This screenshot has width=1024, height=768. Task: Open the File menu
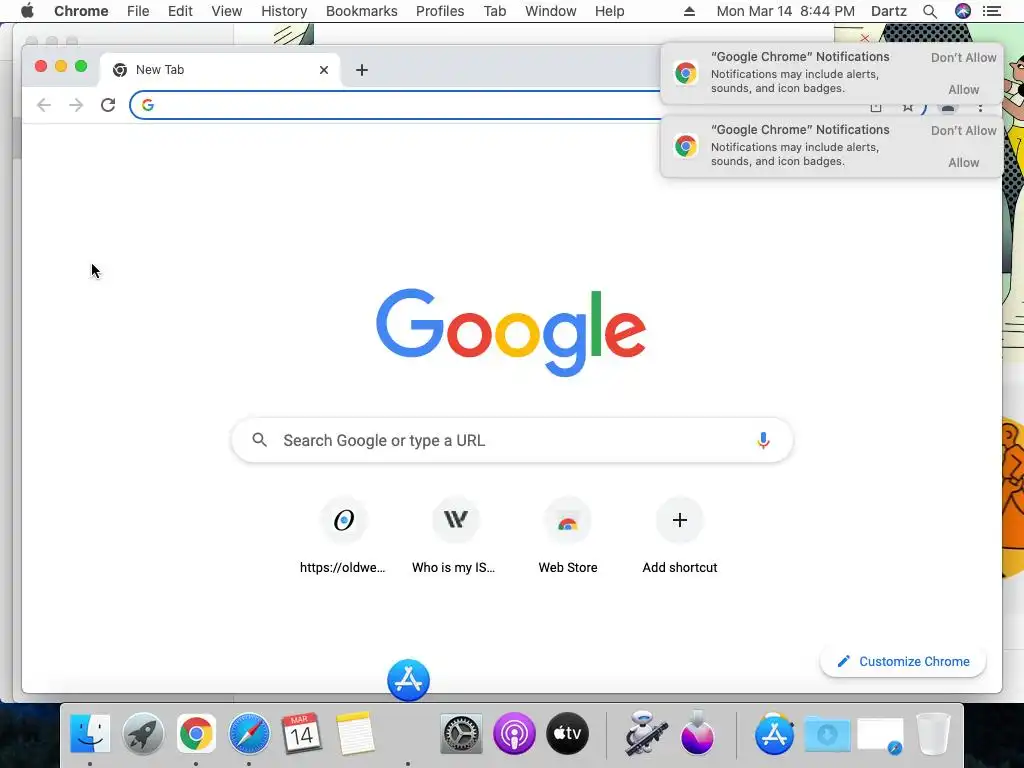138,11
